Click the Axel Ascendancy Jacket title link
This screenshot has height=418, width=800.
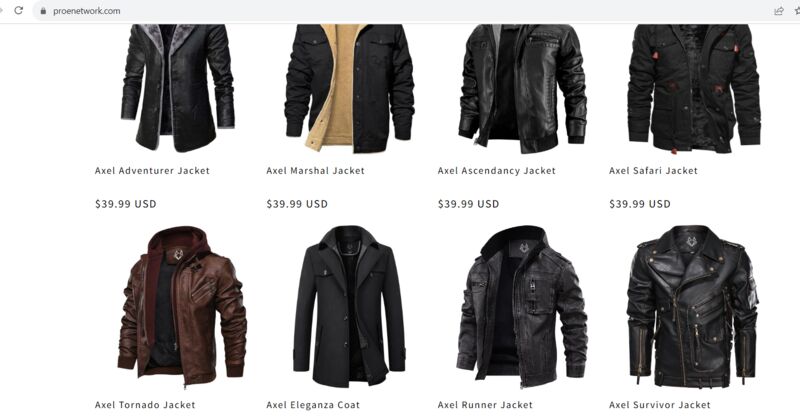496,170
